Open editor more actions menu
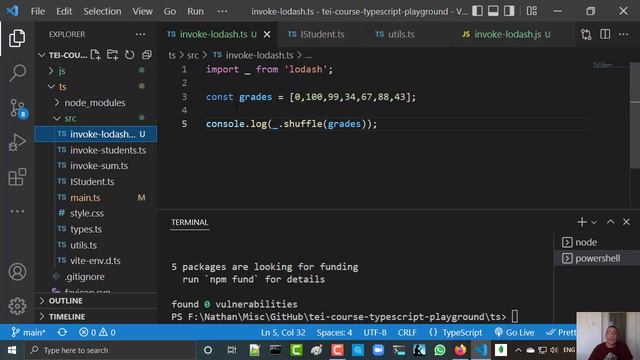 [x=623, y=34]
